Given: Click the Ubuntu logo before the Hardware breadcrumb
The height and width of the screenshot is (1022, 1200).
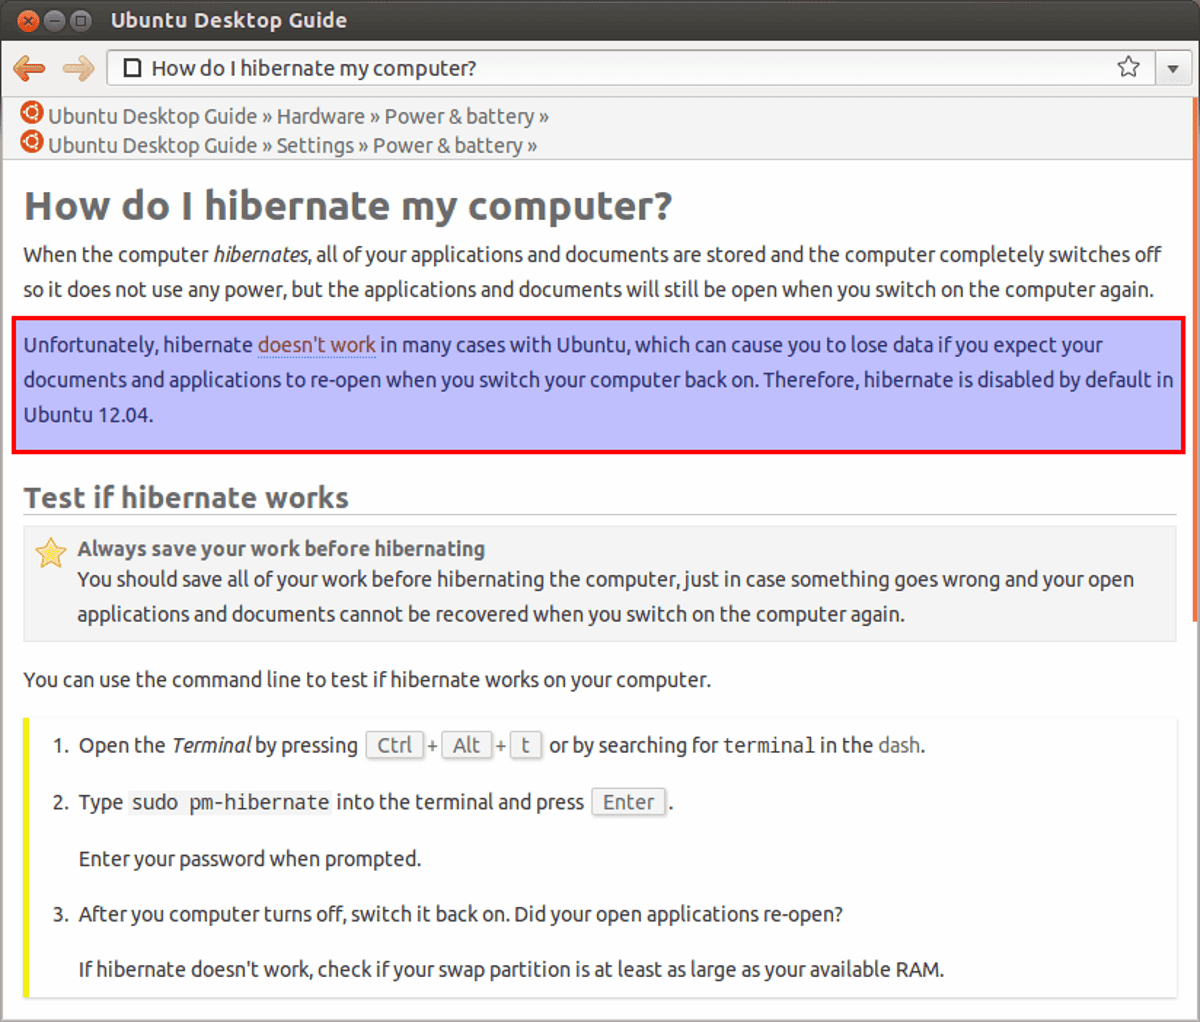Looking at the screenshot, I should [32, 113].
